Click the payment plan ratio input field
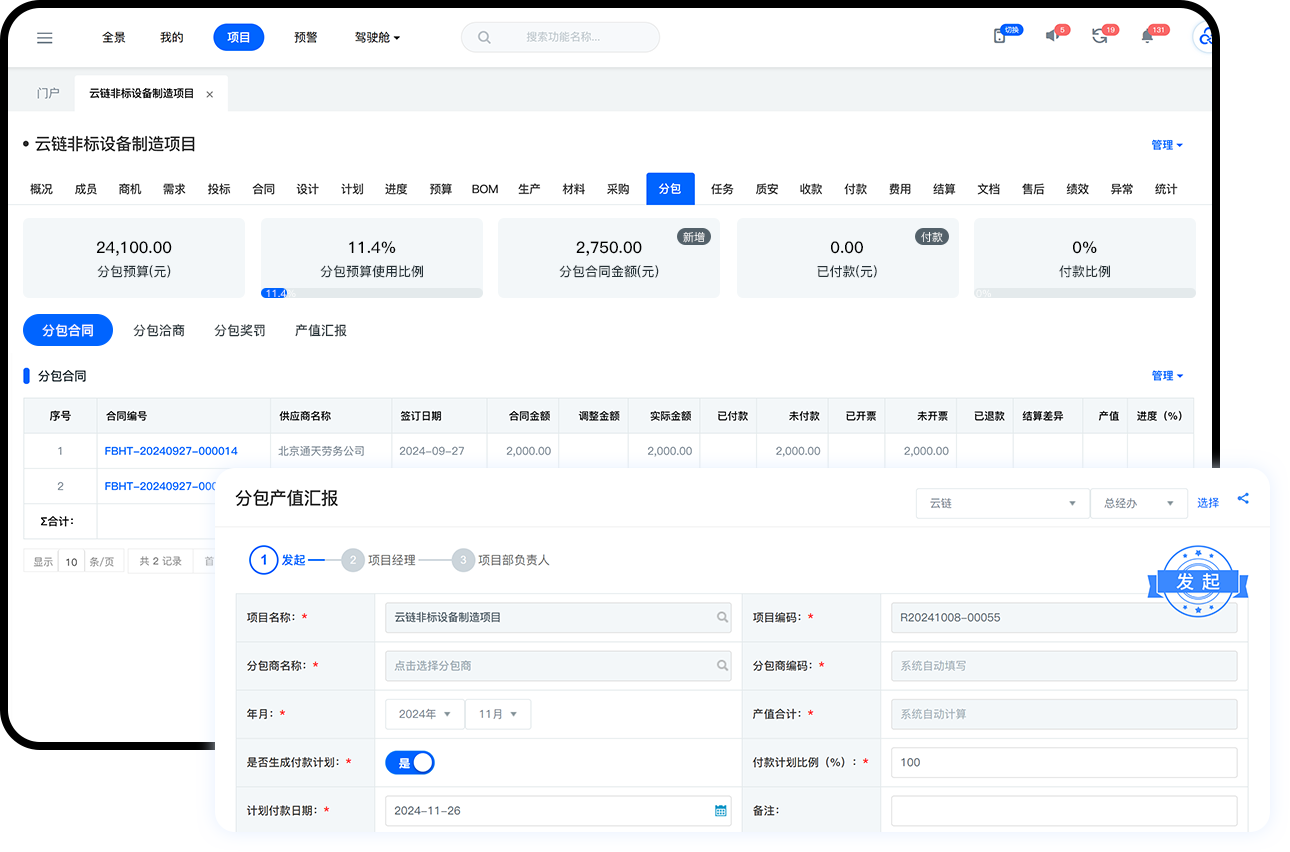1290x852 pixels. click(x=1063, y=762)
